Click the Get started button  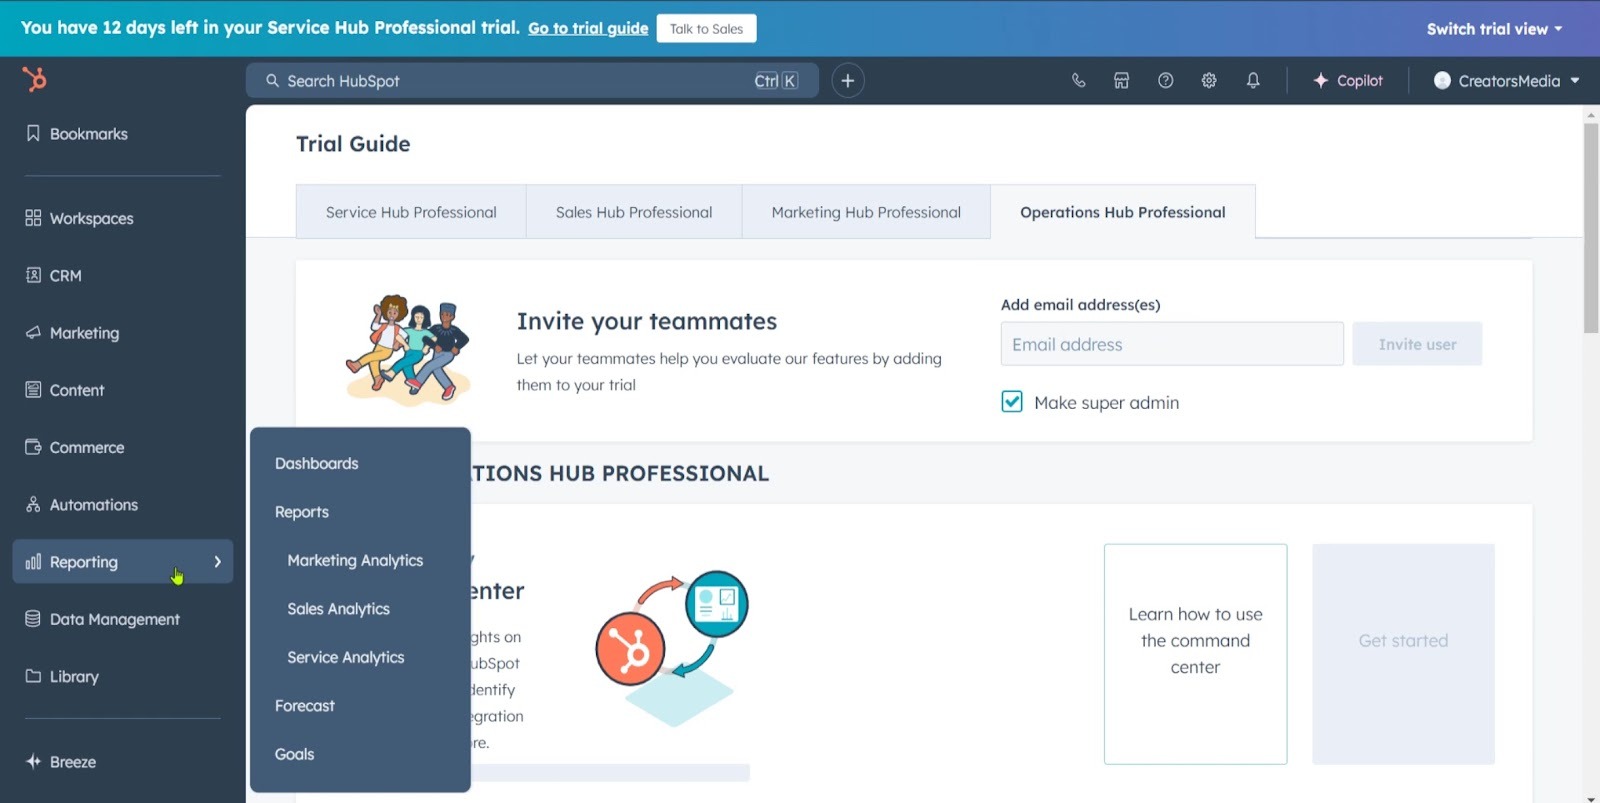(1403, 654)
